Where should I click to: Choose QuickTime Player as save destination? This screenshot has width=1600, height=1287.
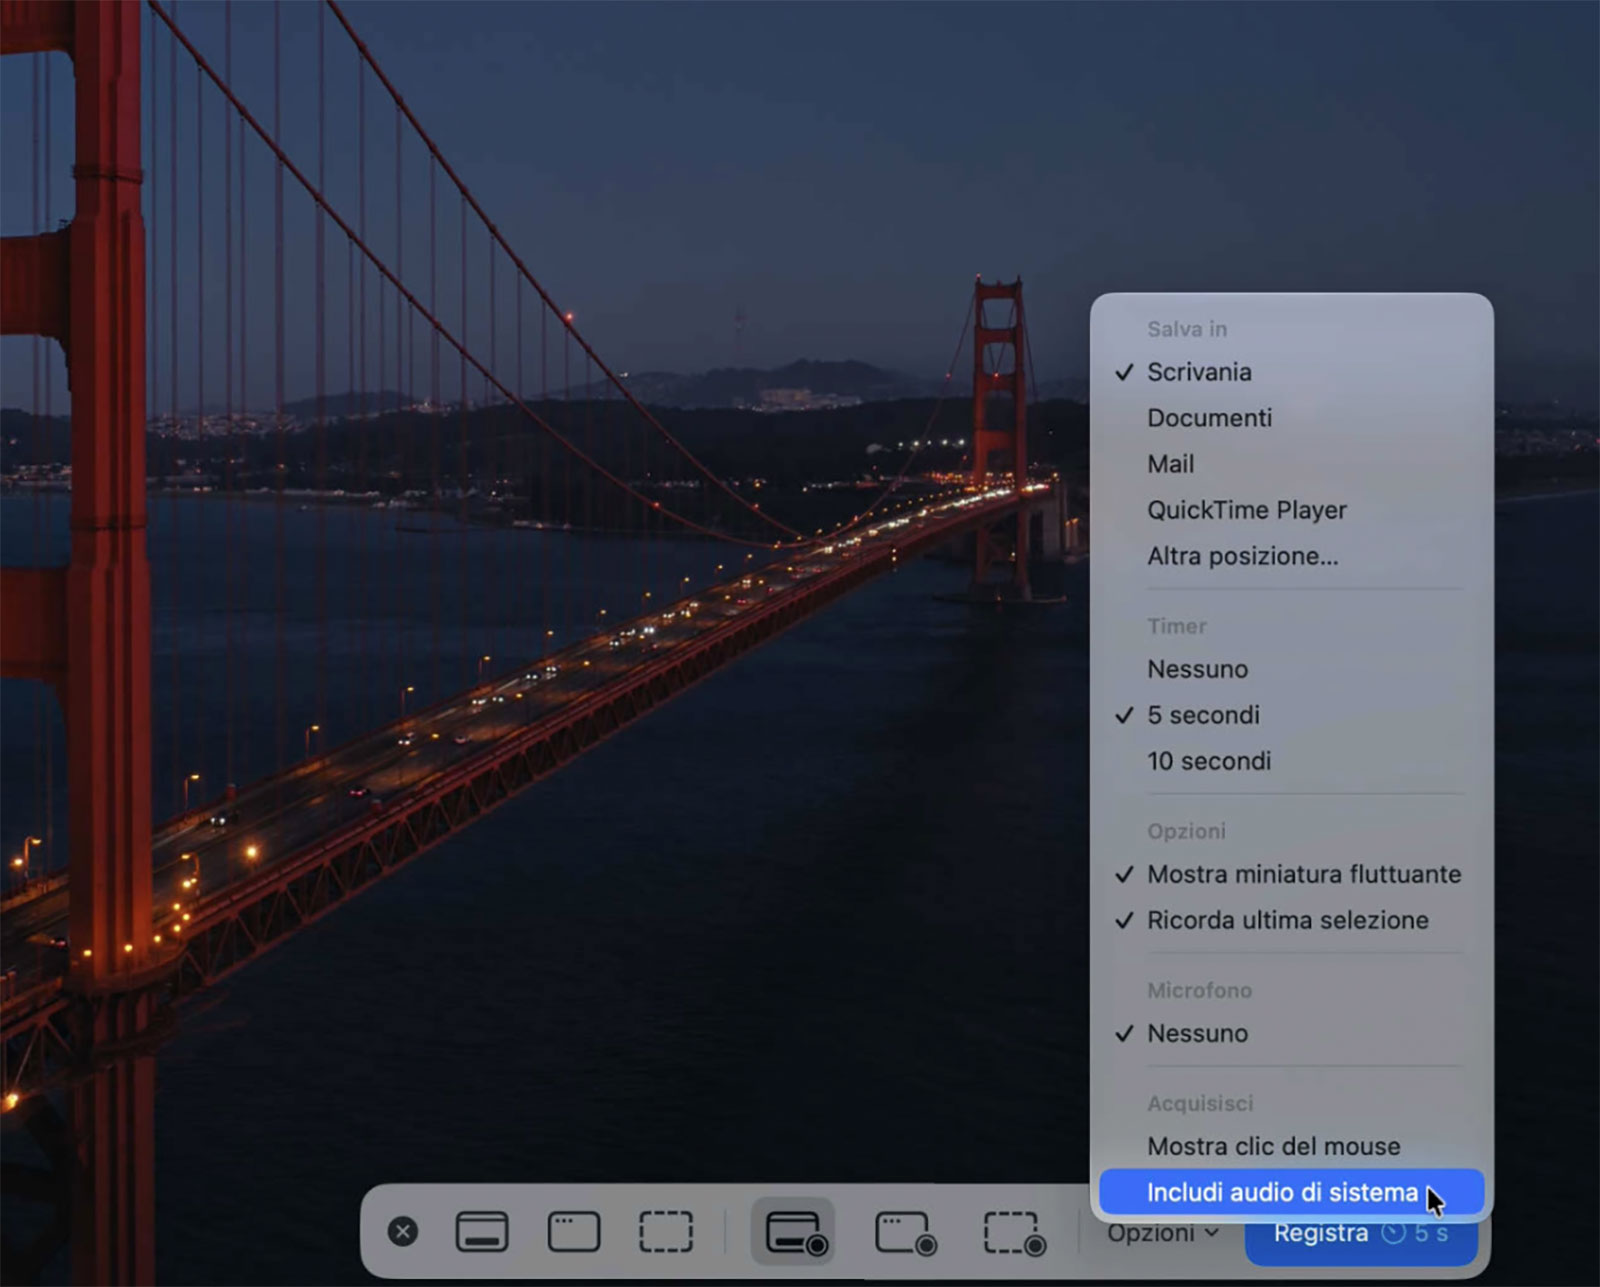pos(1291,510)
